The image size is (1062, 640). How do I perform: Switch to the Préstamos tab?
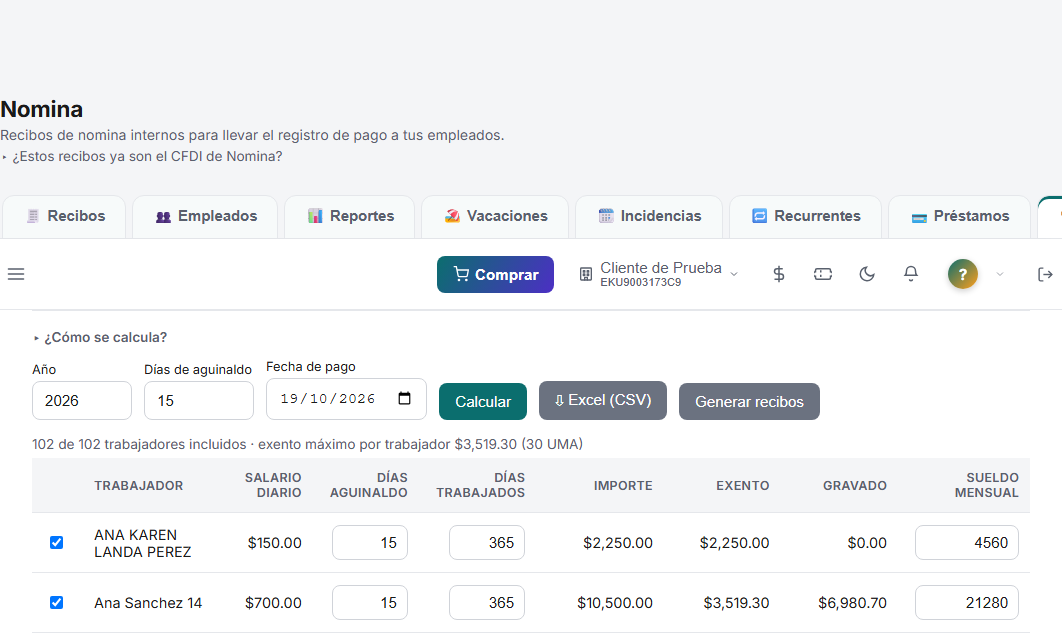coord(959,217)
